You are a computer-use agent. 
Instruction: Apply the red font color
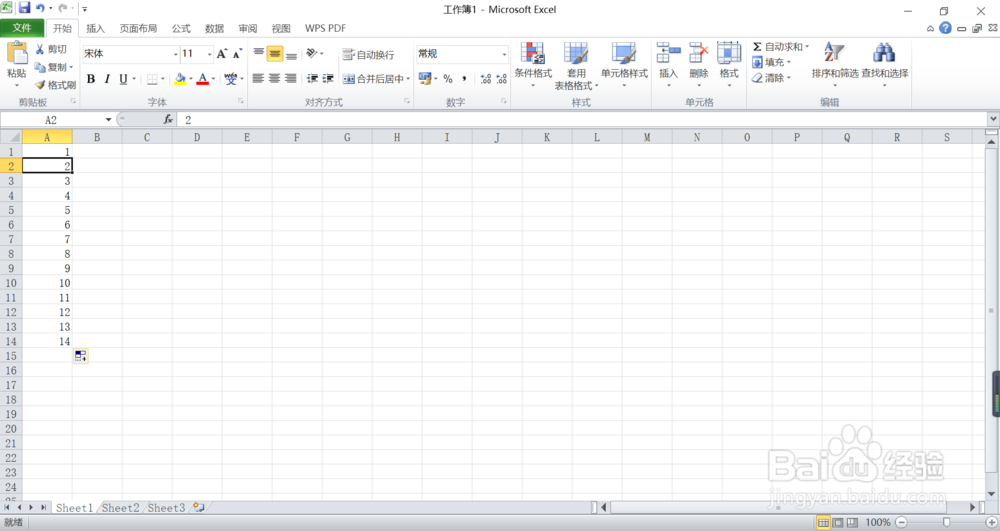[x=203, y=79]
